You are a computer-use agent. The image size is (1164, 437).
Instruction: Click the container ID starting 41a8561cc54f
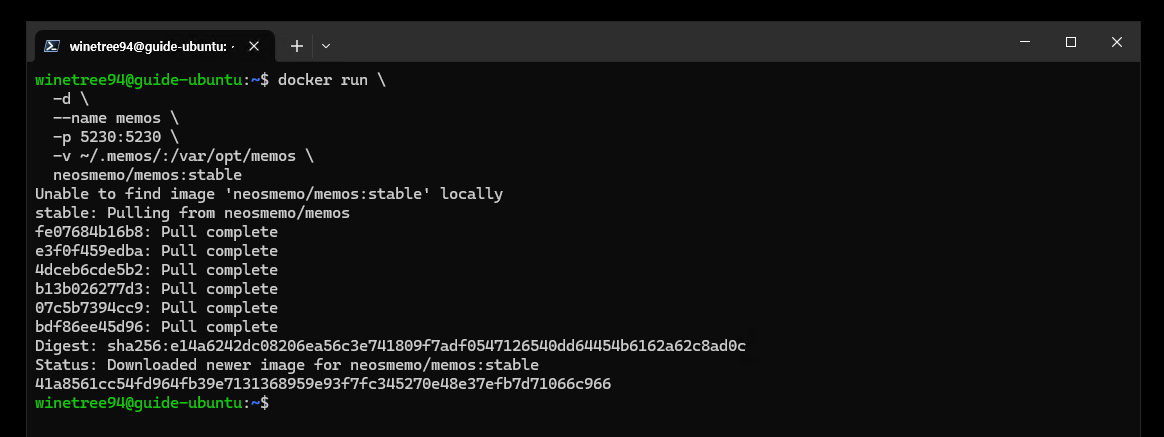point(323,384)
